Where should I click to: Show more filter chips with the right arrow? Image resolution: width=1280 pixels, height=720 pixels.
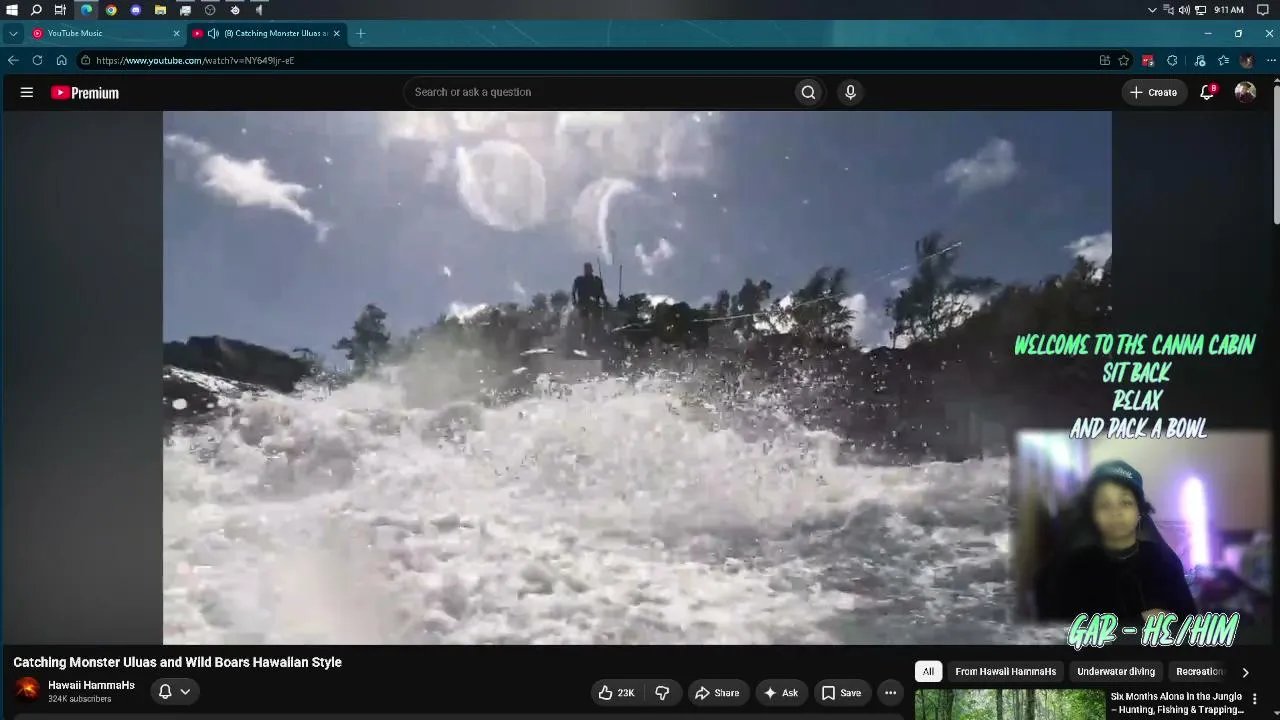click(x=1245, y=672)
